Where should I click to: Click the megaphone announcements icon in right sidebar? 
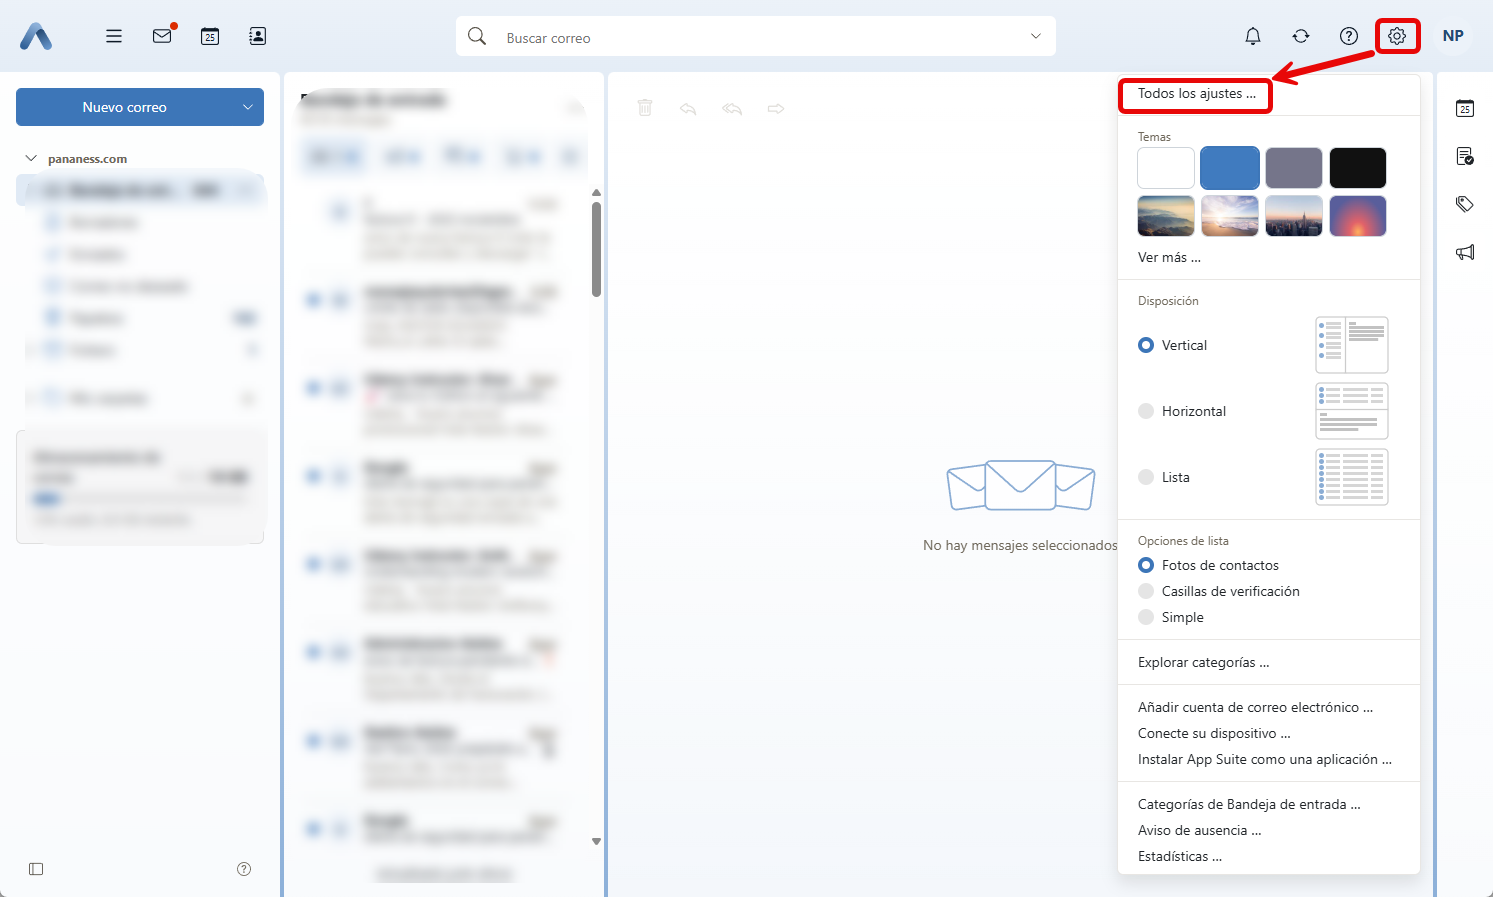click(x=1465, y=252)
